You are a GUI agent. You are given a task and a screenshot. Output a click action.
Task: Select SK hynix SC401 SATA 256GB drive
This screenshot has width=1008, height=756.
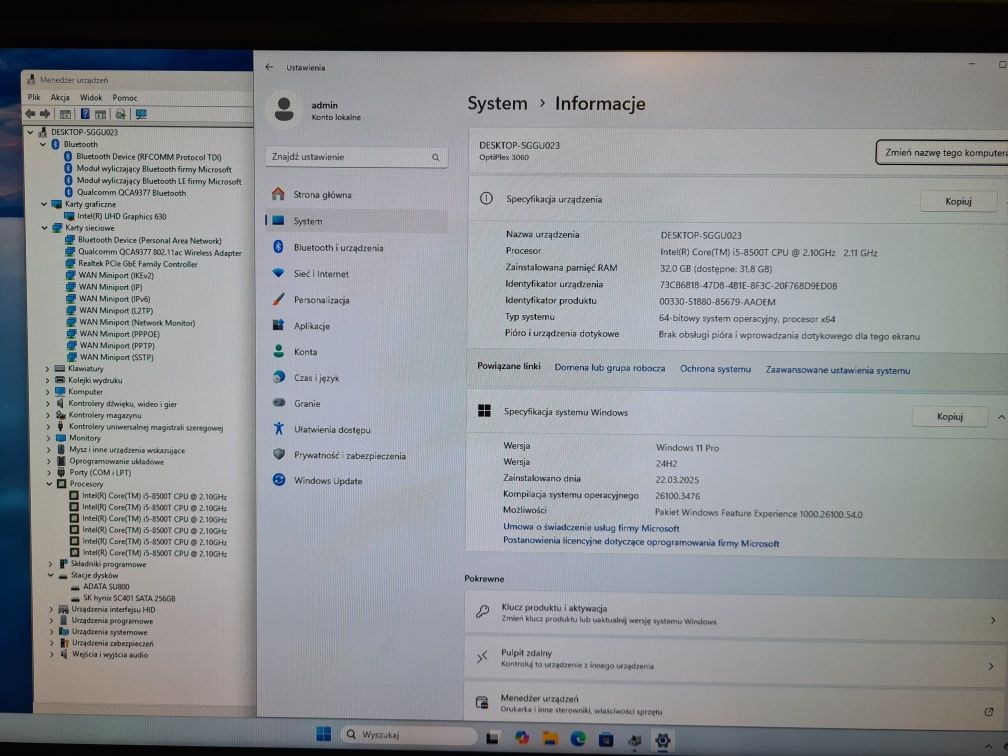[129, 598]
